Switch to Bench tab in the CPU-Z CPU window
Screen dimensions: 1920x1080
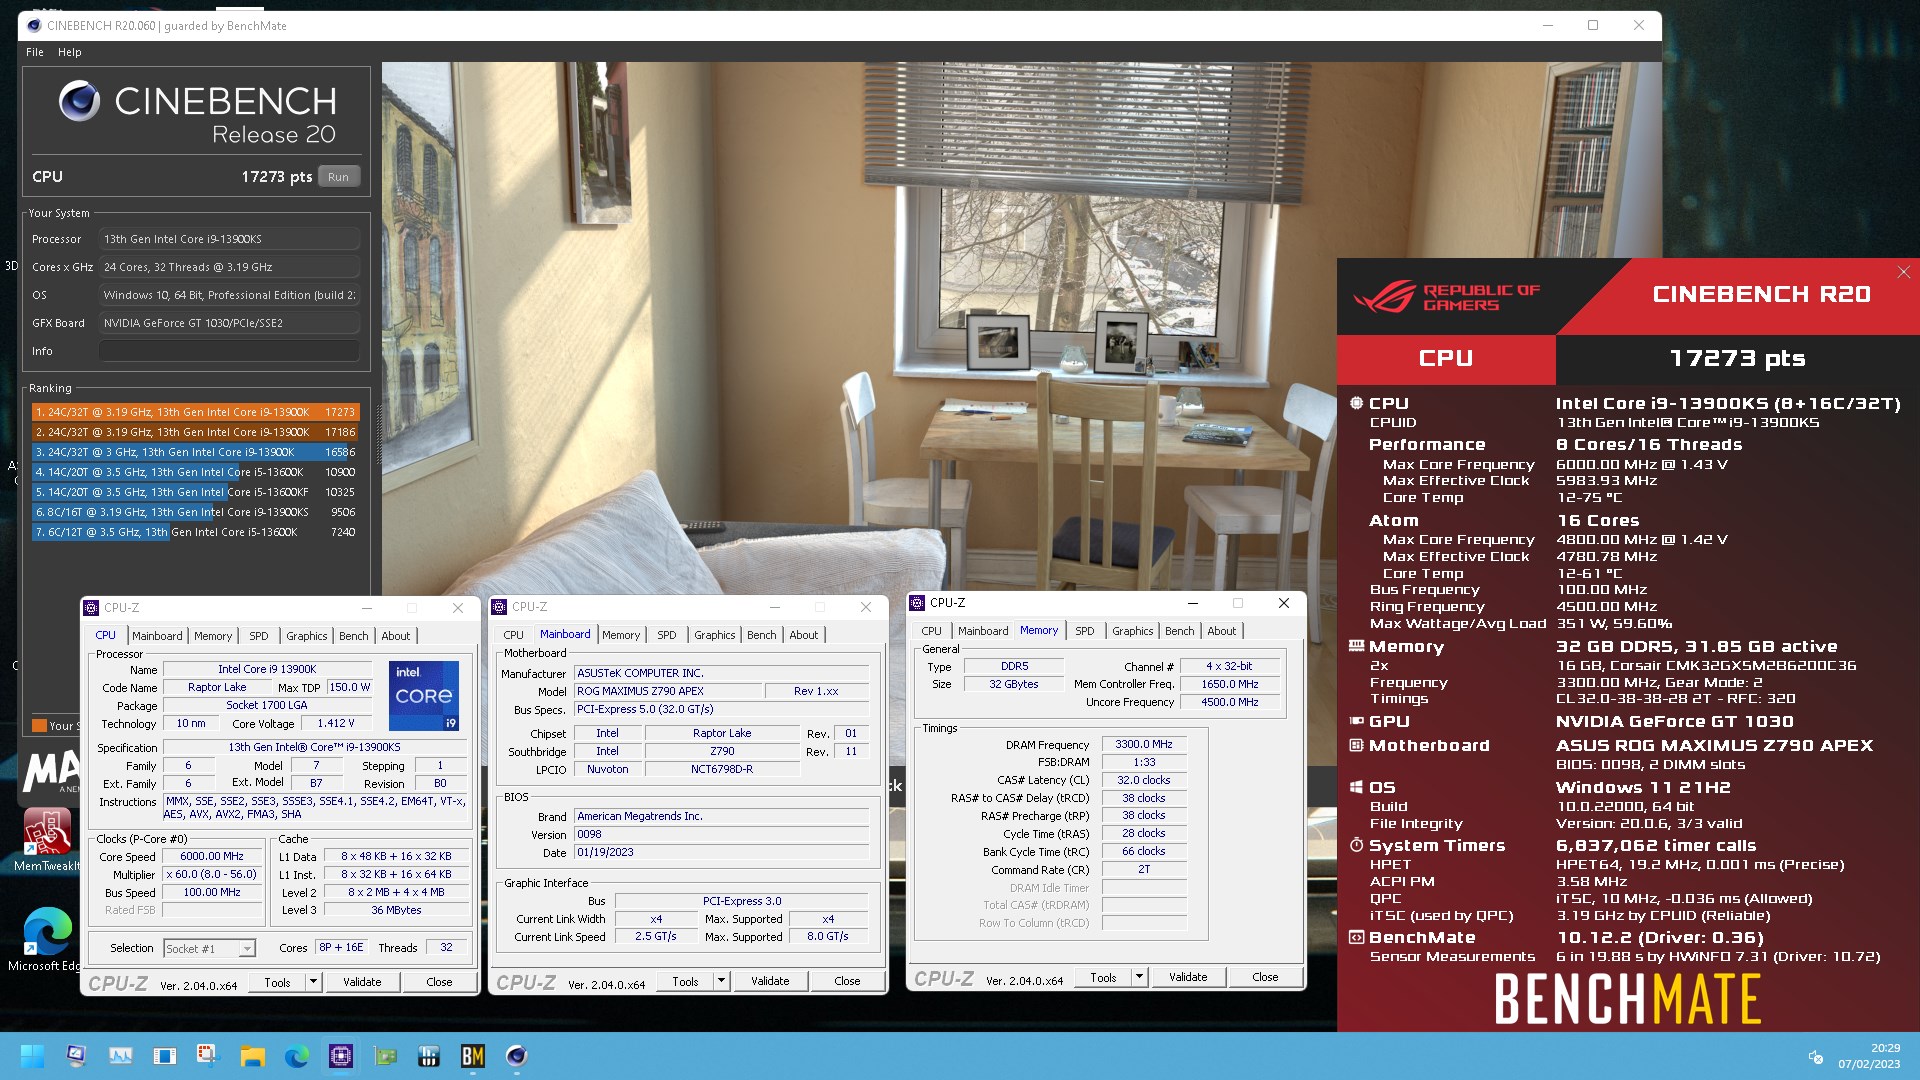pos(354,636)
